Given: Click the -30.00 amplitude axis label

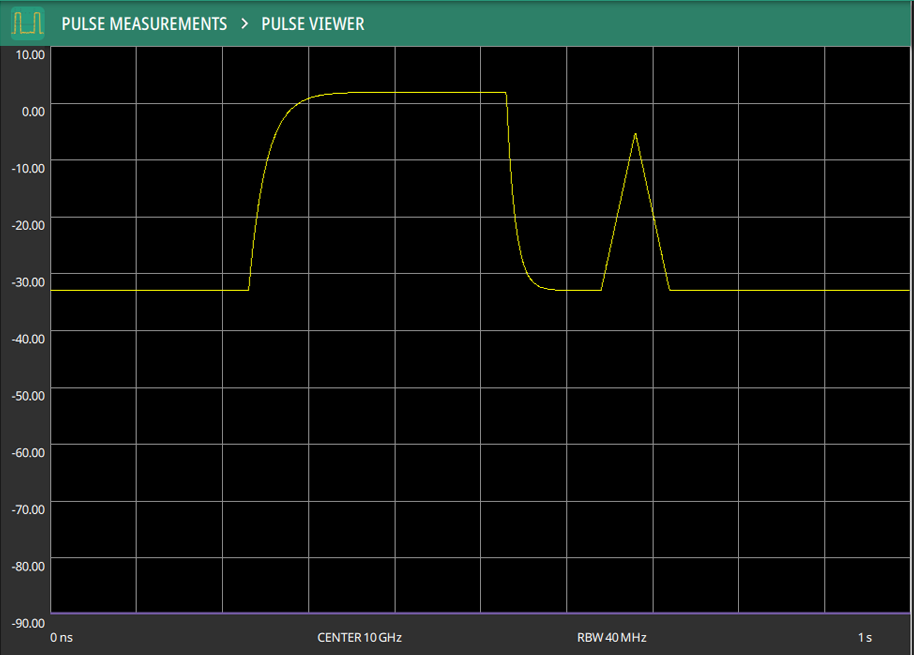Looking at the screenshot, I should 28,282.
